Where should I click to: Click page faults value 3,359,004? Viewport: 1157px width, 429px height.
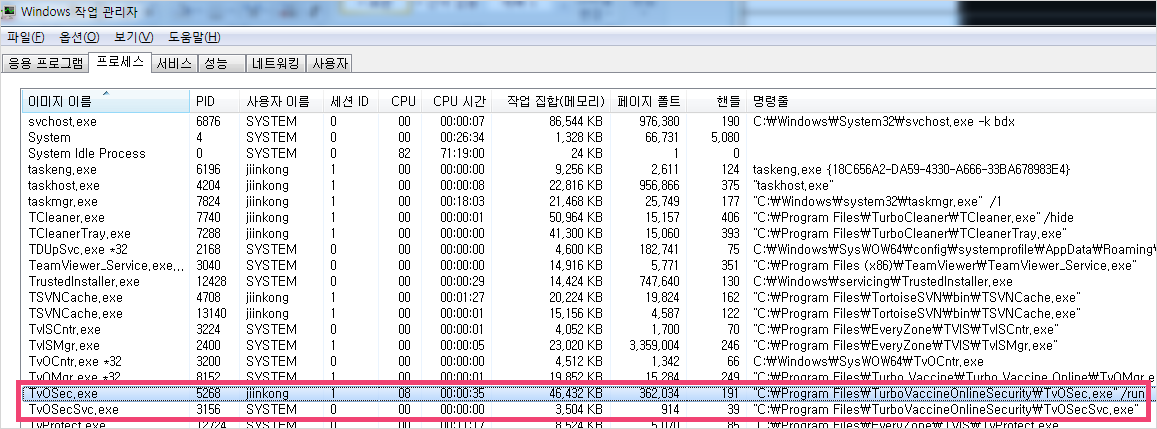652,346
